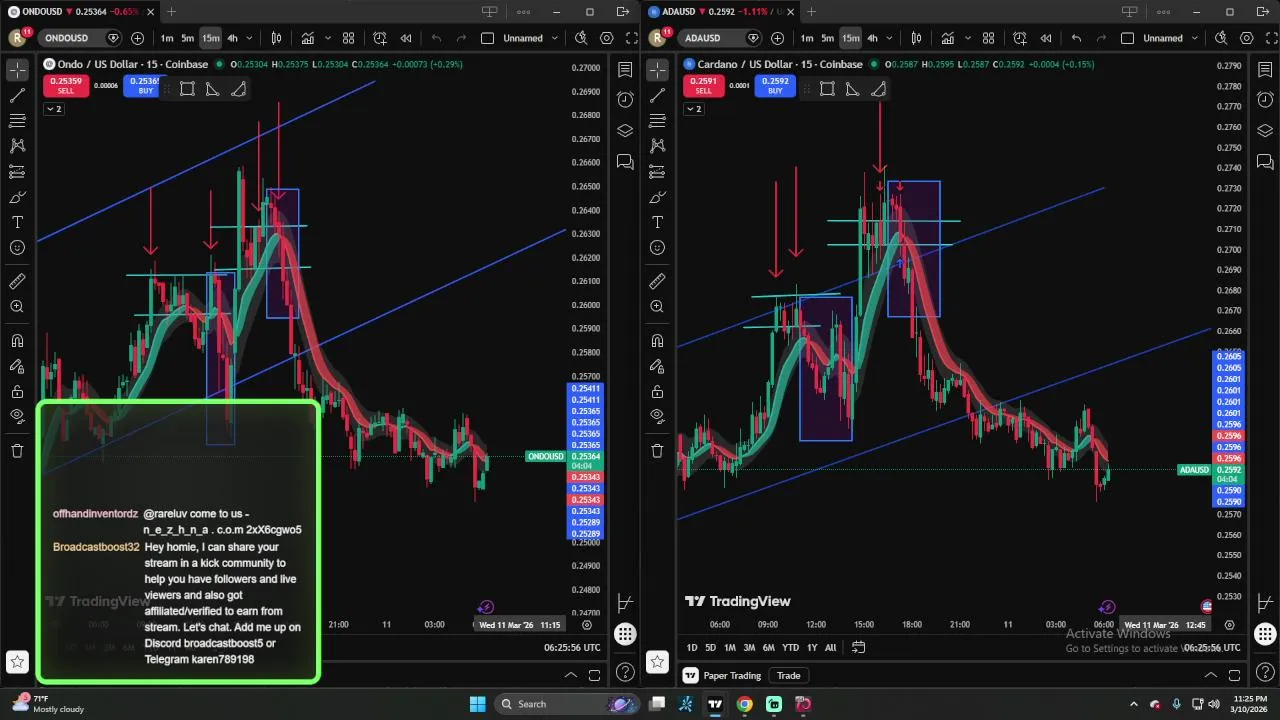Click the BUY 0.2592 button
1280x720 pixels.
point(775,85)
